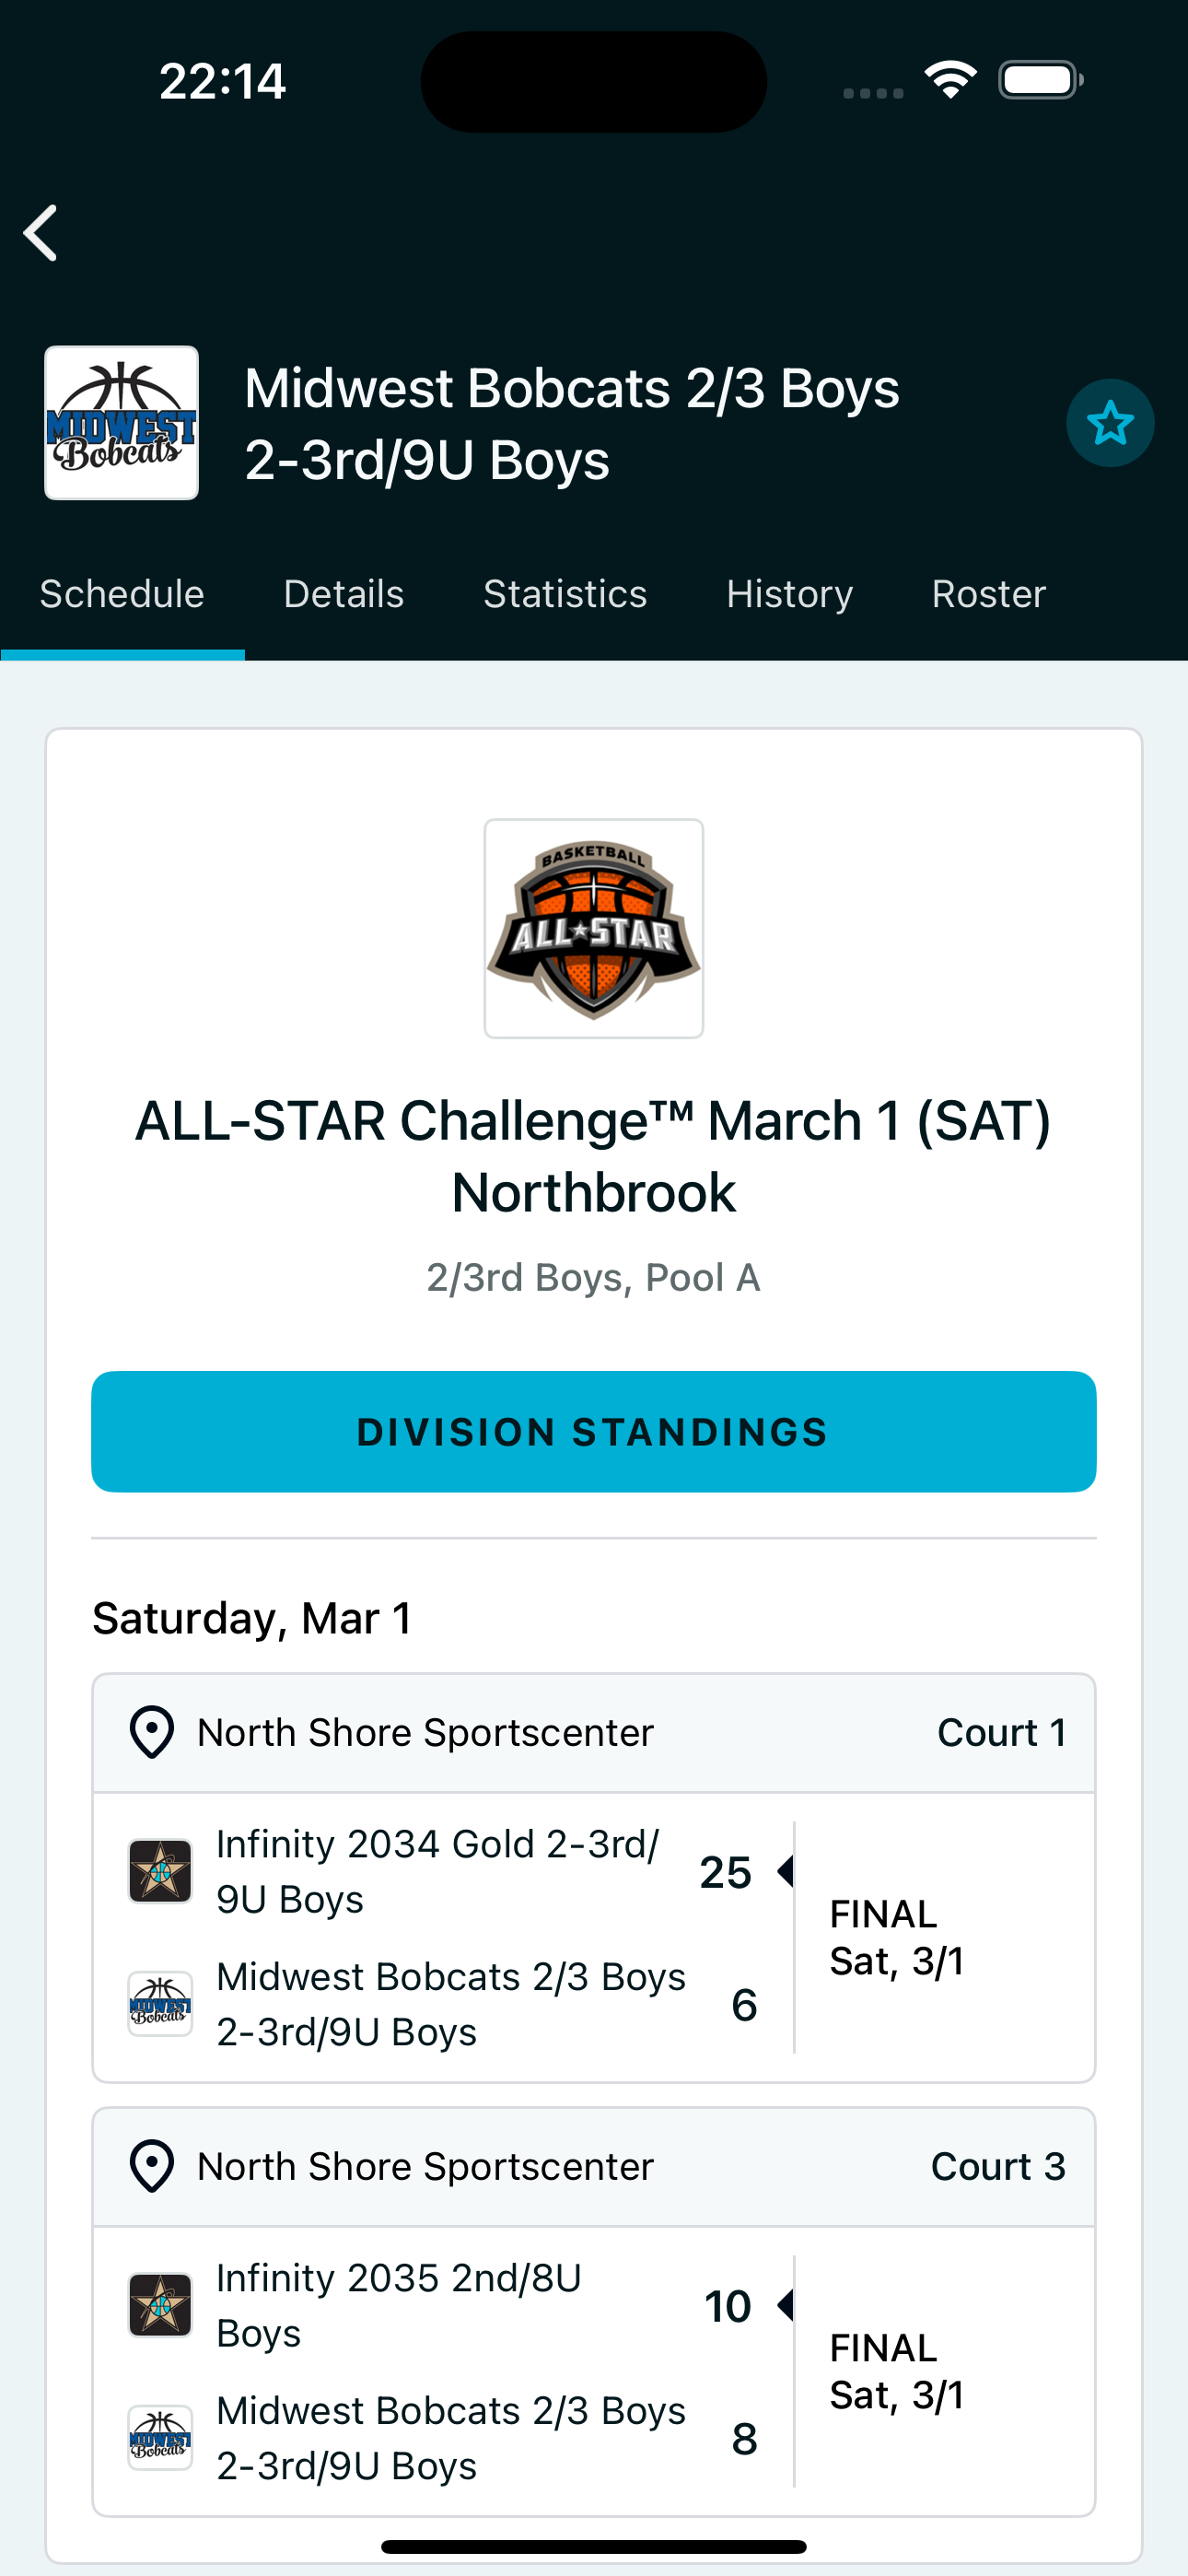
Task: Select the History tab
Action: click(789, 594)
